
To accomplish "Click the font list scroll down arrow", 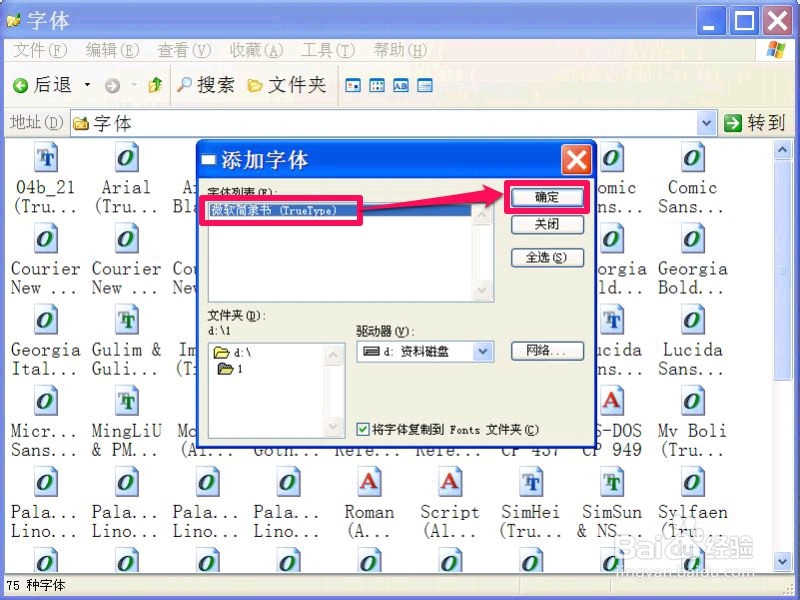I will tap(482, 290).
